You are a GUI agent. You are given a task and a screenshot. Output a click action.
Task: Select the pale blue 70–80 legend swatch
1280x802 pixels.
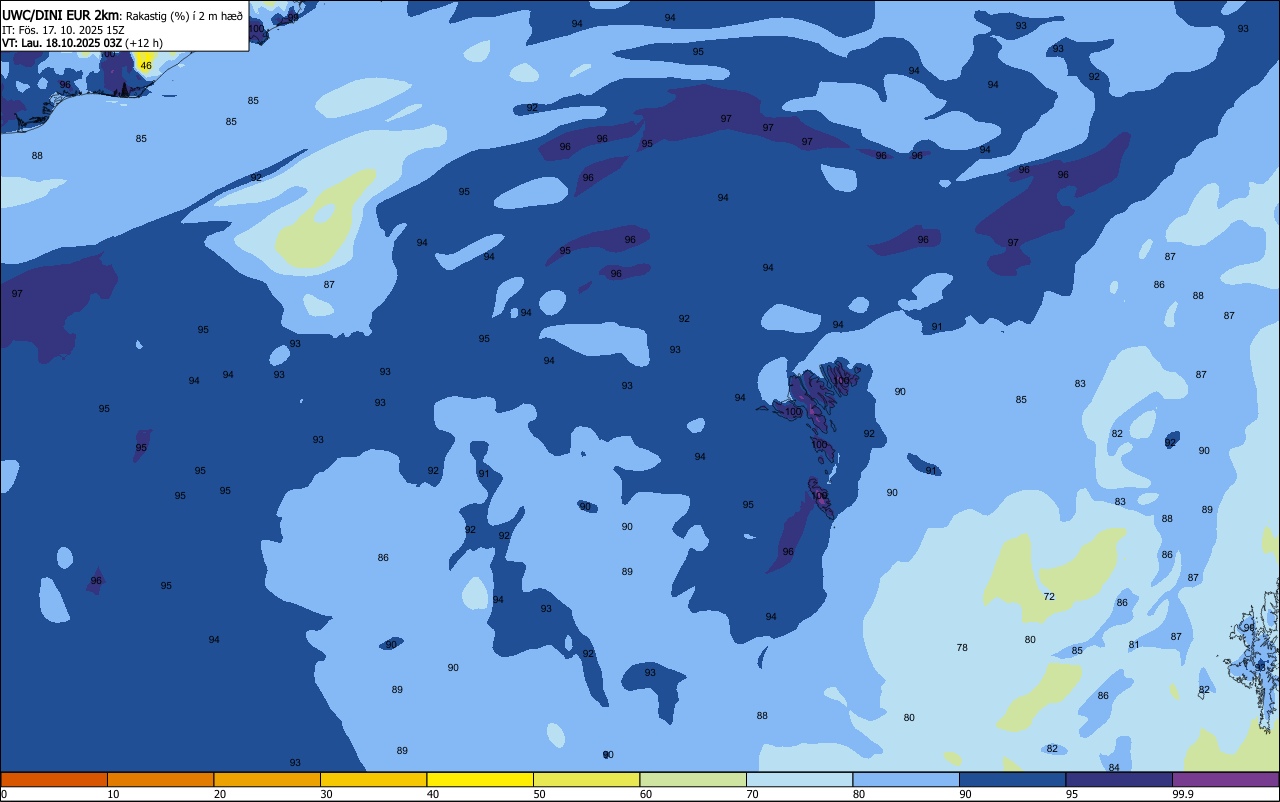799,779
